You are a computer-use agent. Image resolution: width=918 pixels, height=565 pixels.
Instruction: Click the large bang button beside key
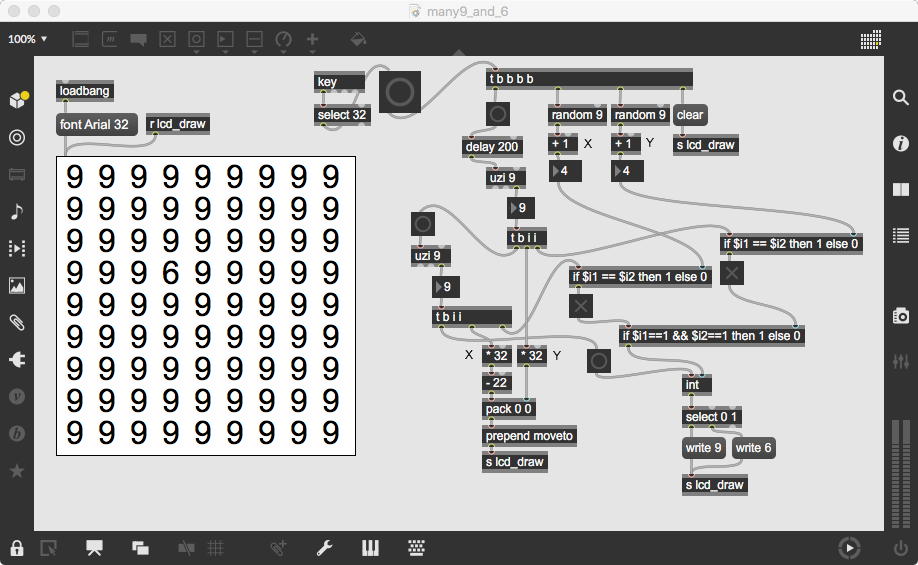(400, 92)
